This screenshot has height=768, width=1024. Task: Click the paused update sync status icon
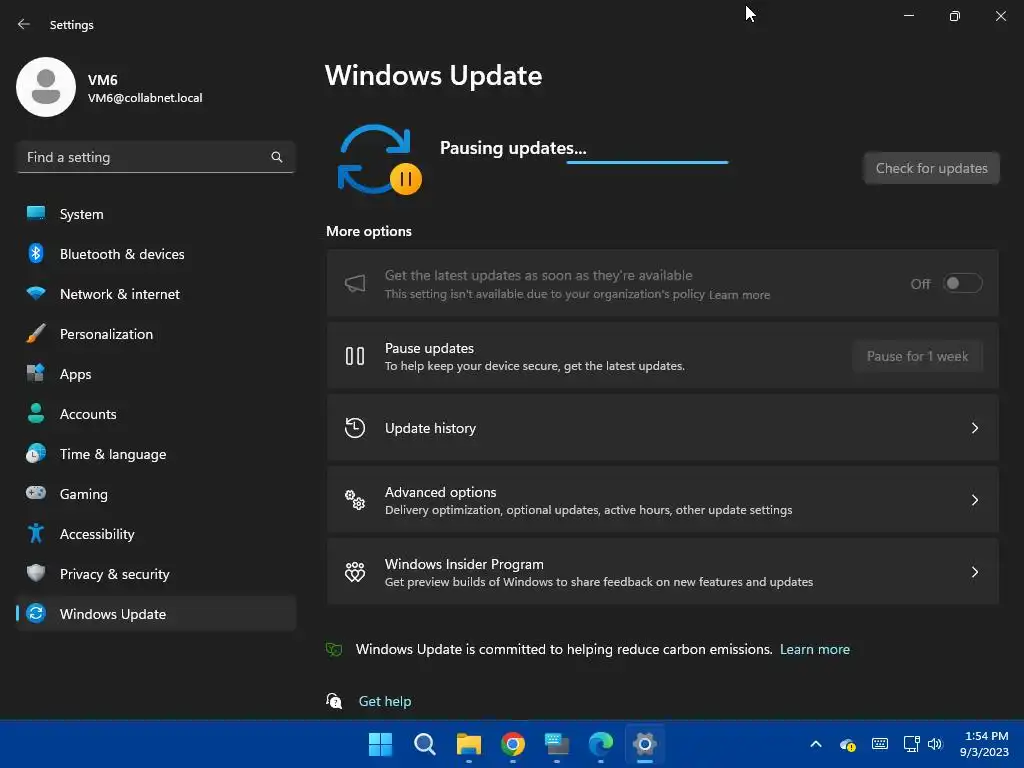pyautogui.click(x=379, y=160)
